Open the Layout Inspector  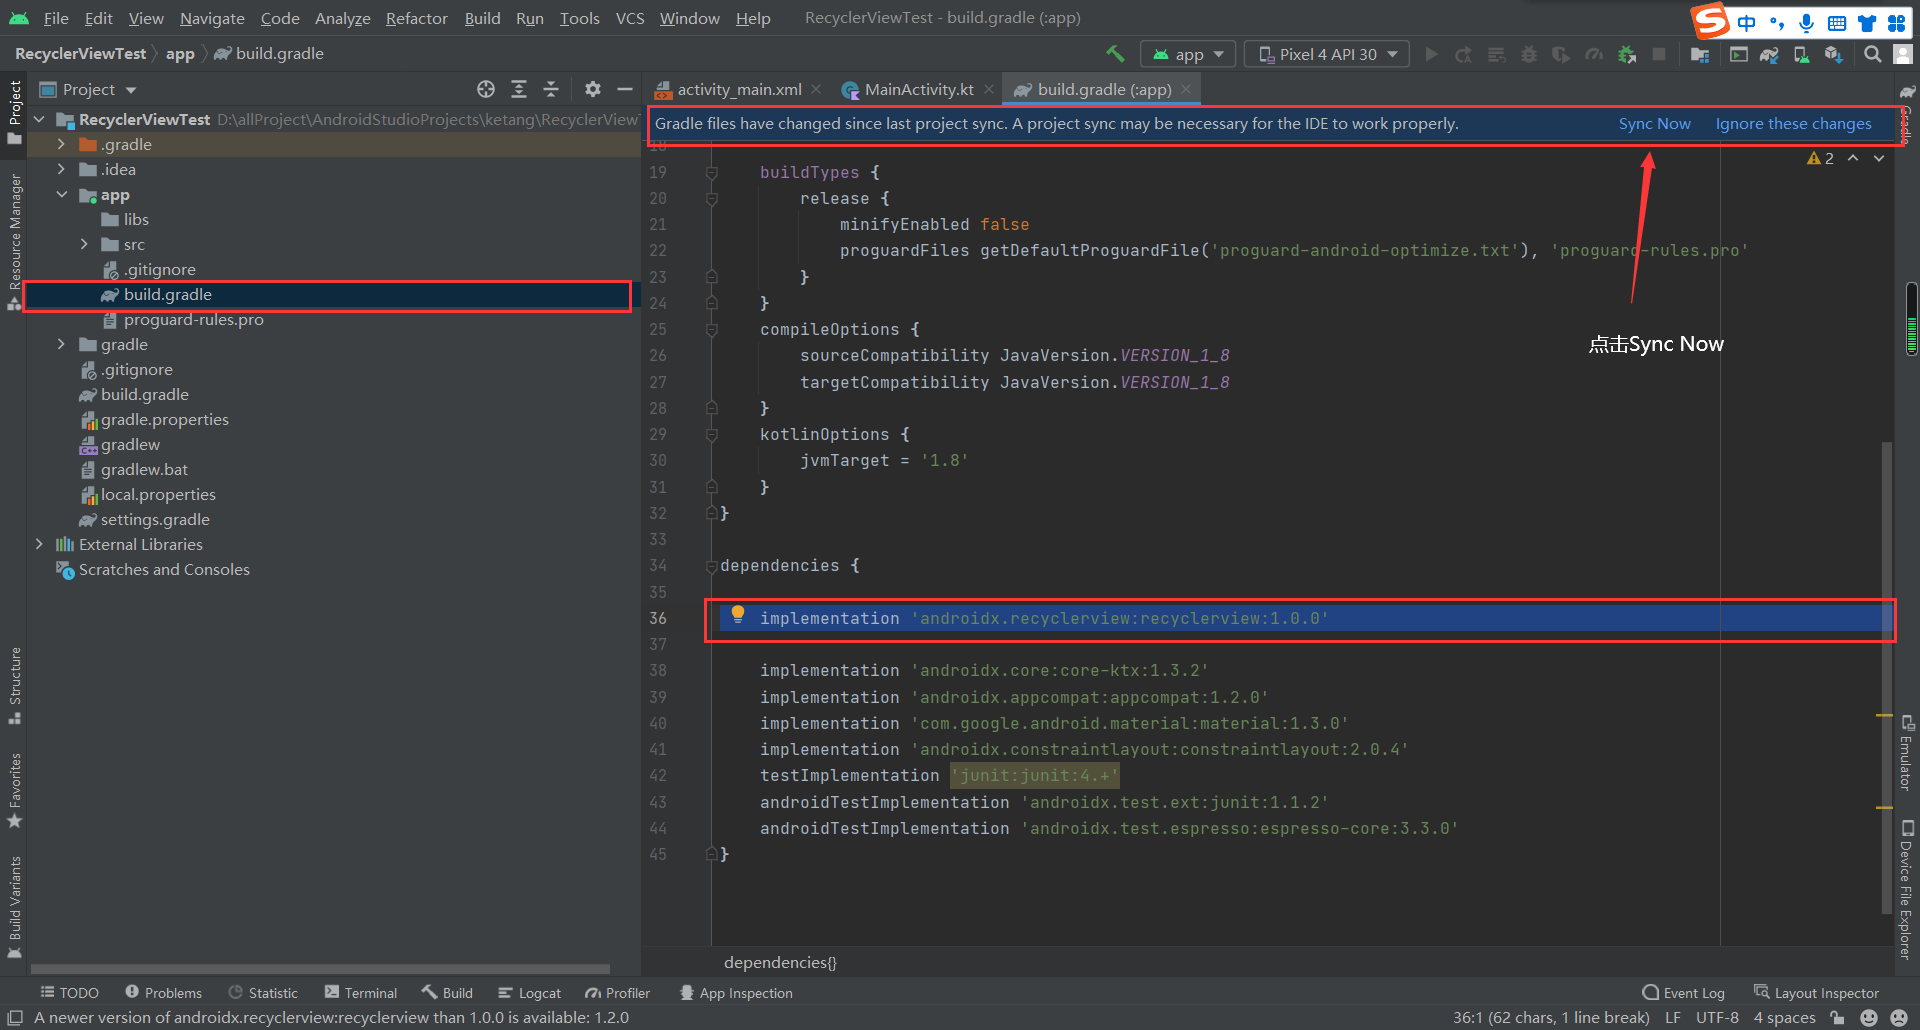1816,993
